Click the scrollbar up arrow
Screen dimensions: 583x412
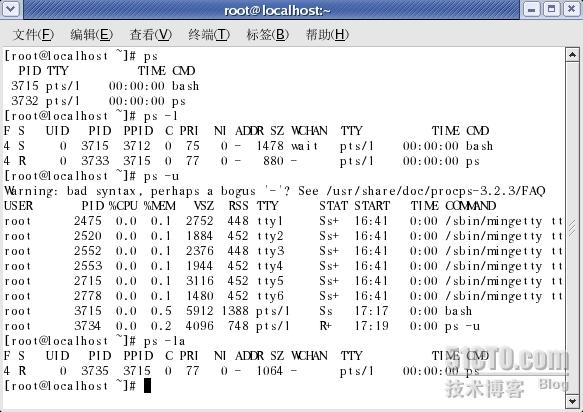point(573,55)
